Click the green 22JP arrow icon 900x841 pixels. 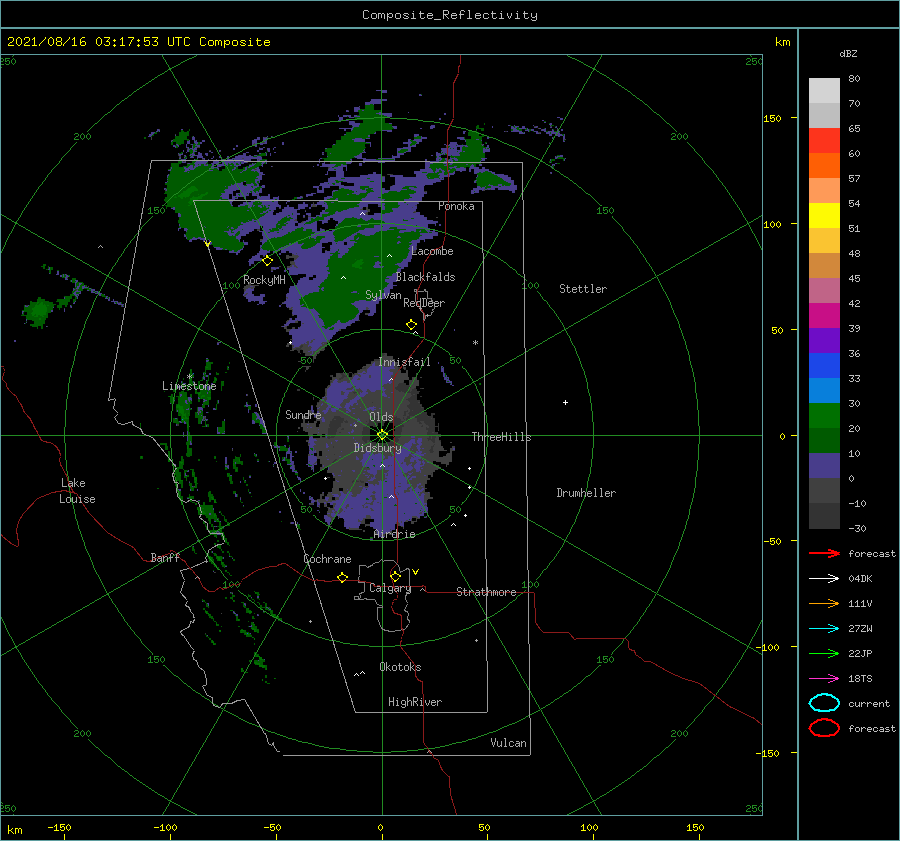click(824, 653)
